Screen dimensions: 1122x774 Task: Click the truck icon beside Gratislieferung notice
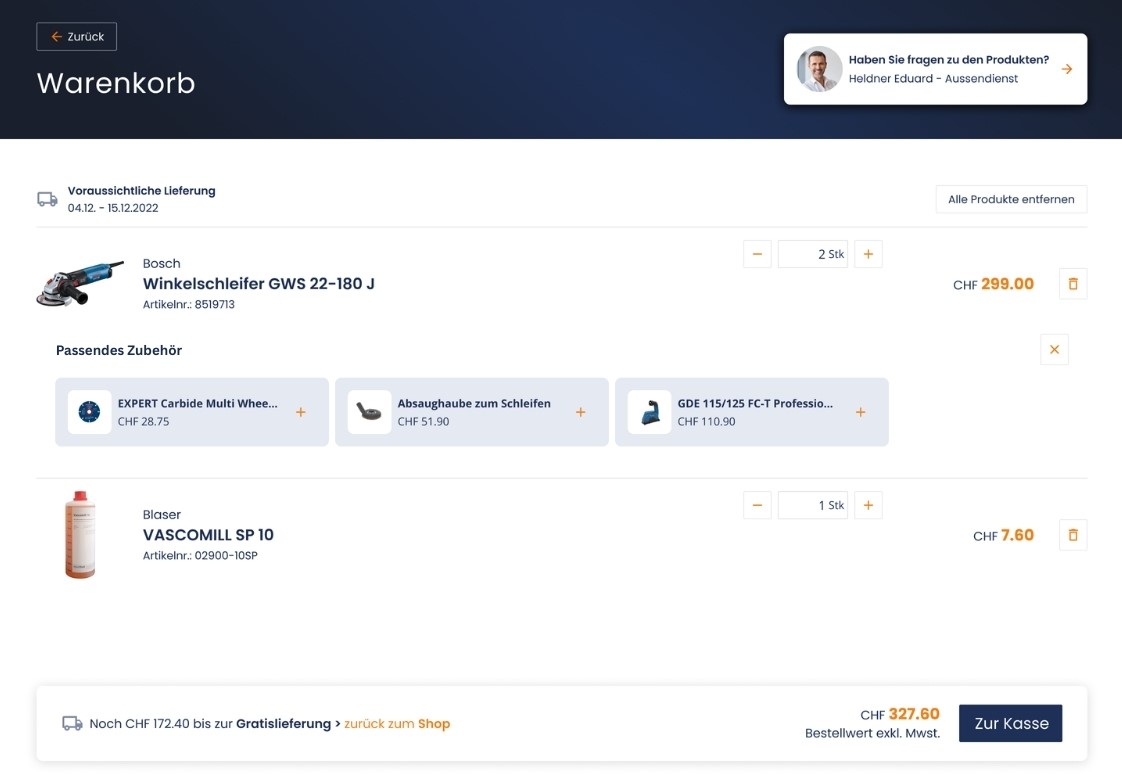point(72,723)
